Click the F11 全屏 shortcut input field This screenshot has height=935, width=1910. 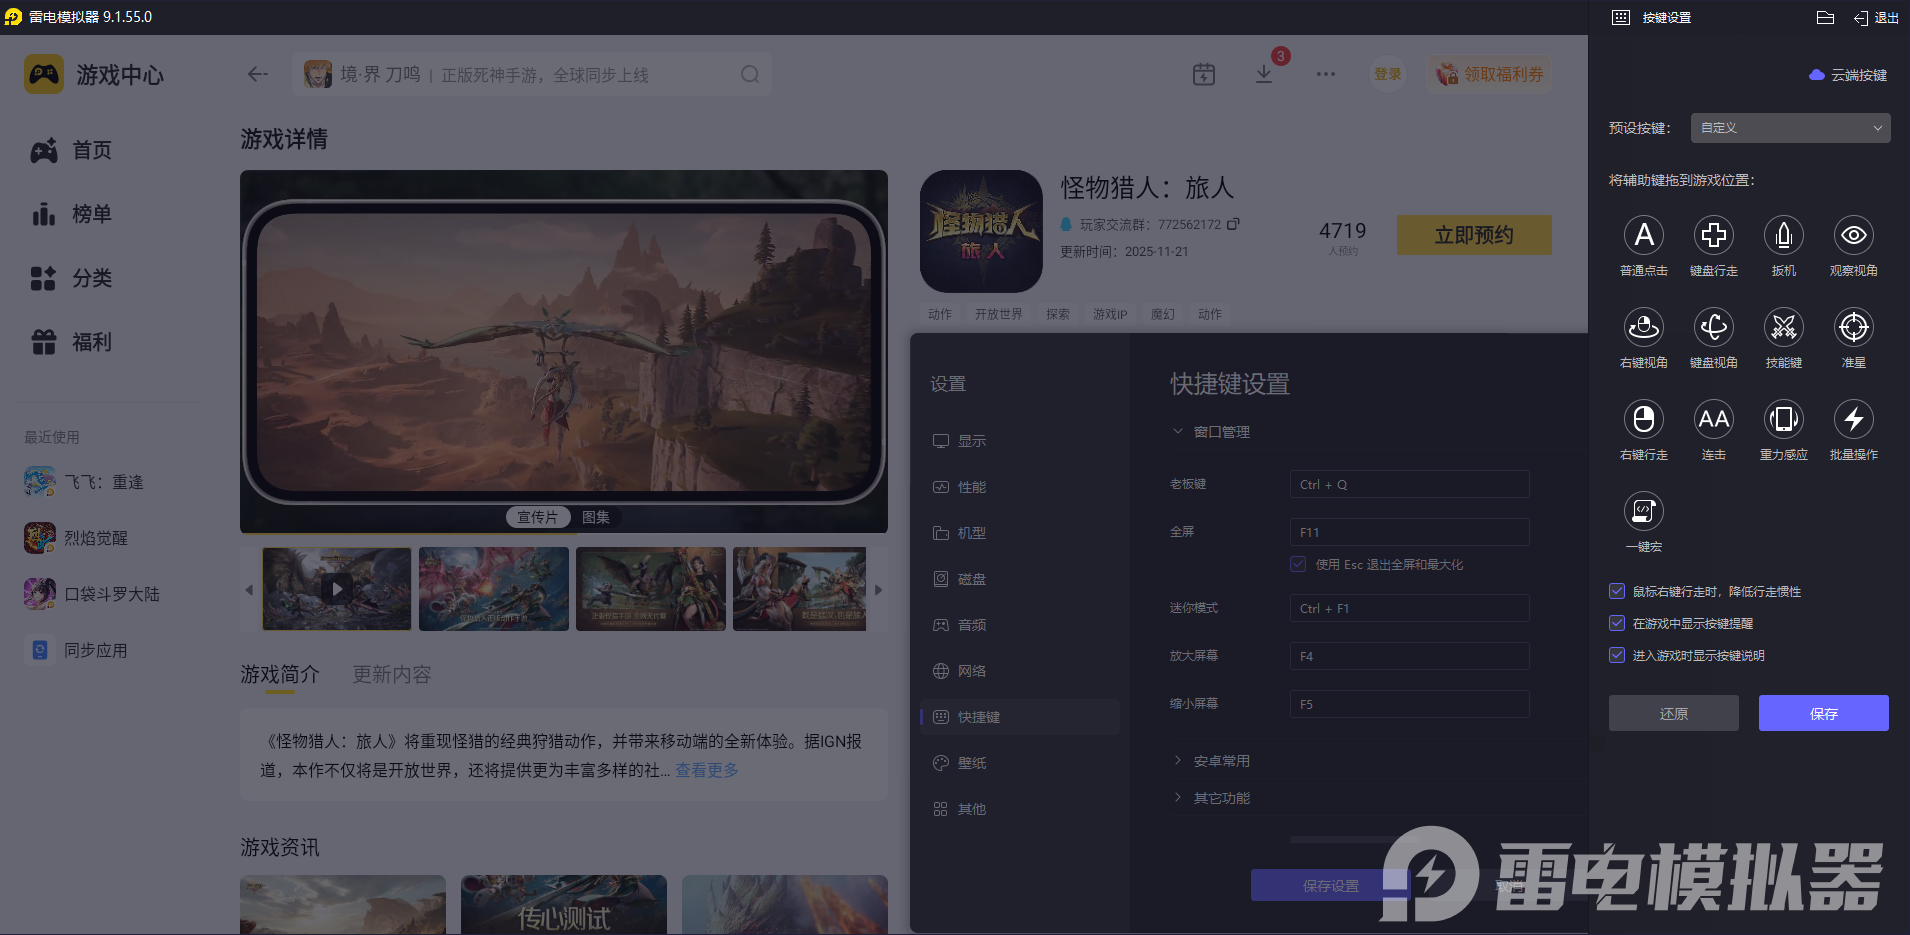(x=1408, y=532)
